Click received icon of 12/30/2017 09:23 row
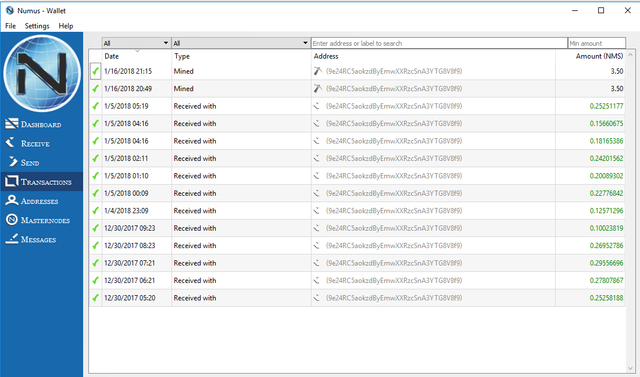This screenshot has width=640, height=377. (x=316, y=228)
